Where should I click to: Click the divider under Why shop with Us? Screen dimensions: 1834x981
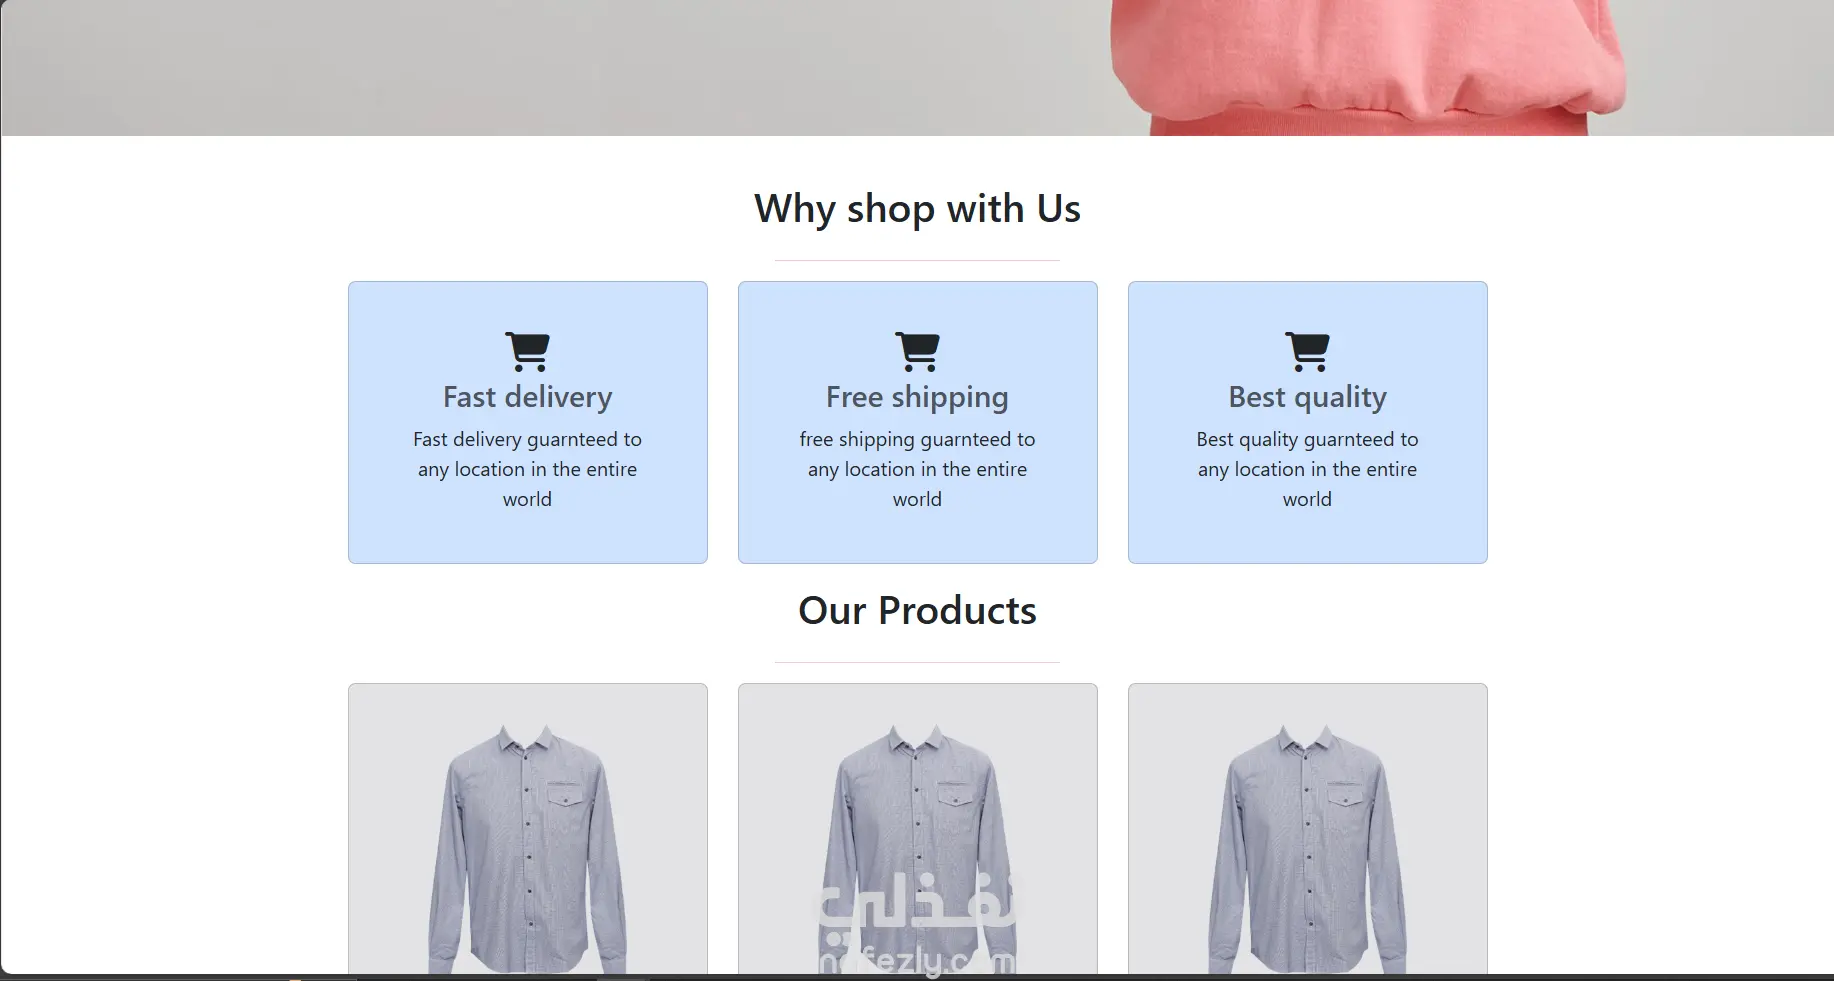point(917,260)
